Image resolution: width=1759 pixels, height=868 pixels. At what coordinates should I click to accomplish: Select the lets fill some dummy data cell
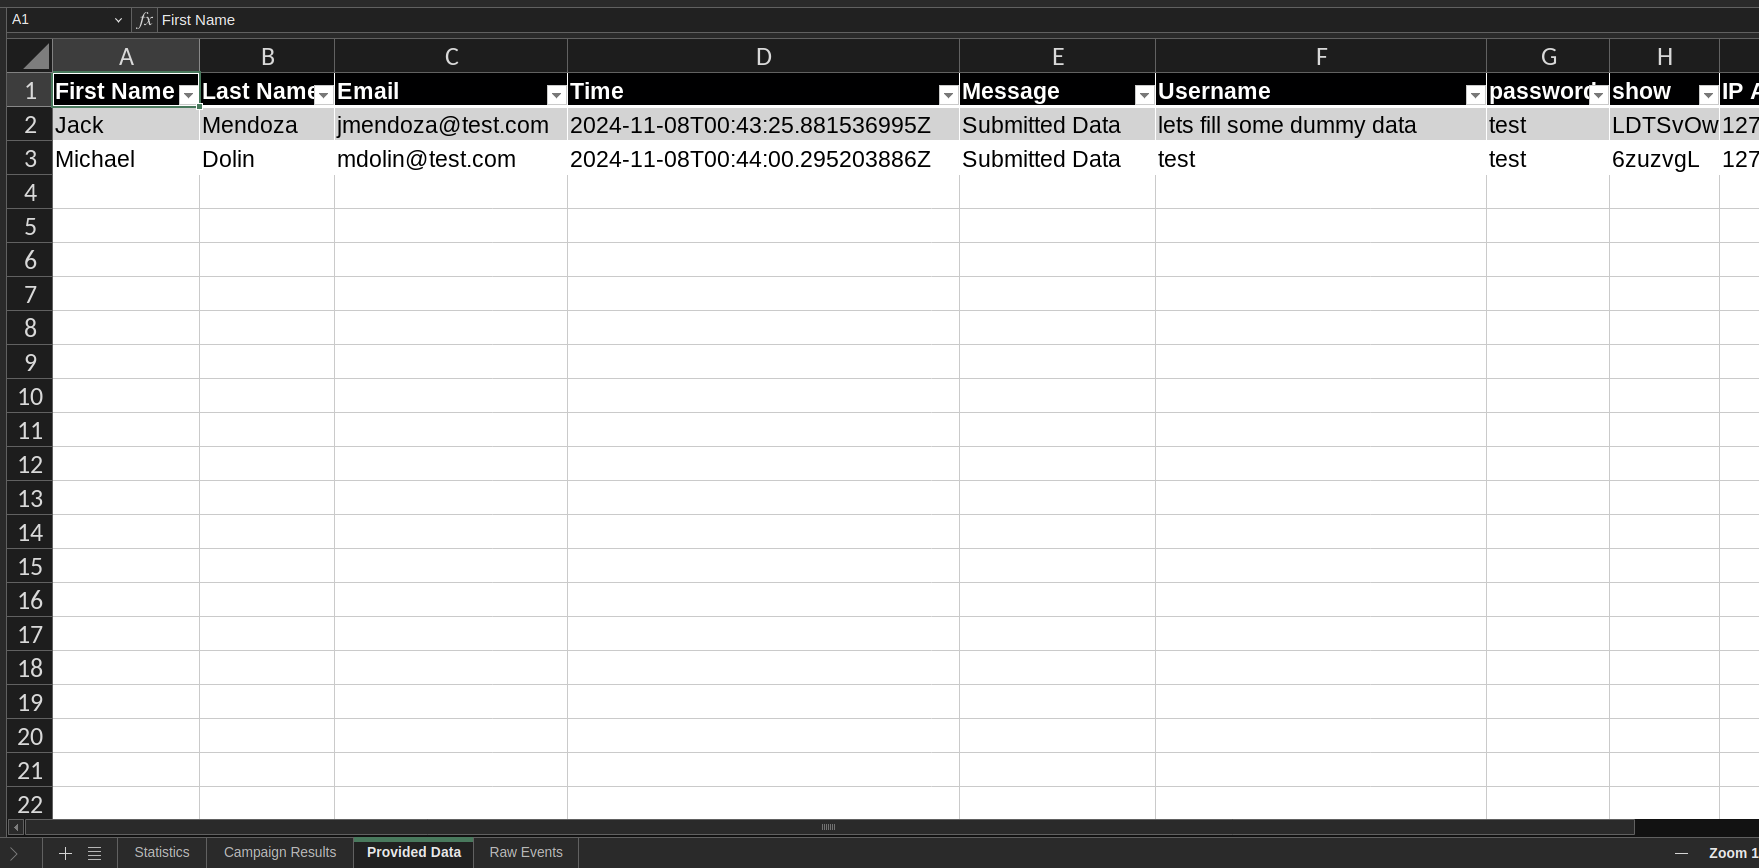coord(1321,125)
